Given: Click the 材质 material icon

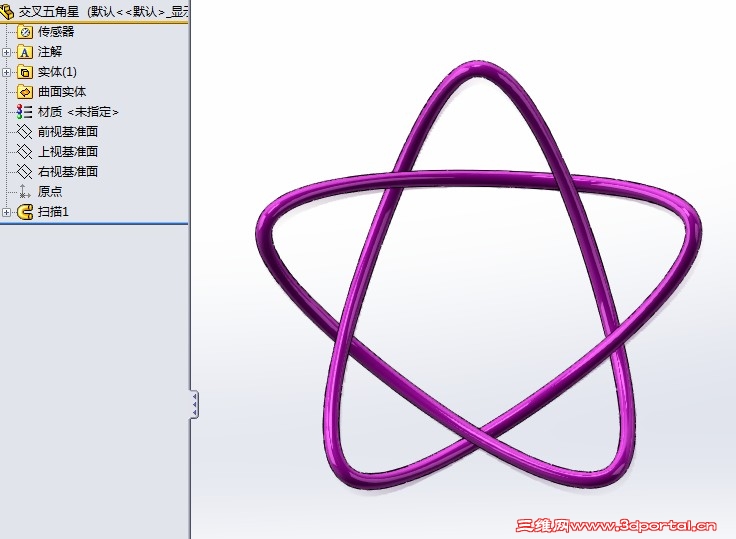Looking at the screenshot, I should click(x=24, y=112).
